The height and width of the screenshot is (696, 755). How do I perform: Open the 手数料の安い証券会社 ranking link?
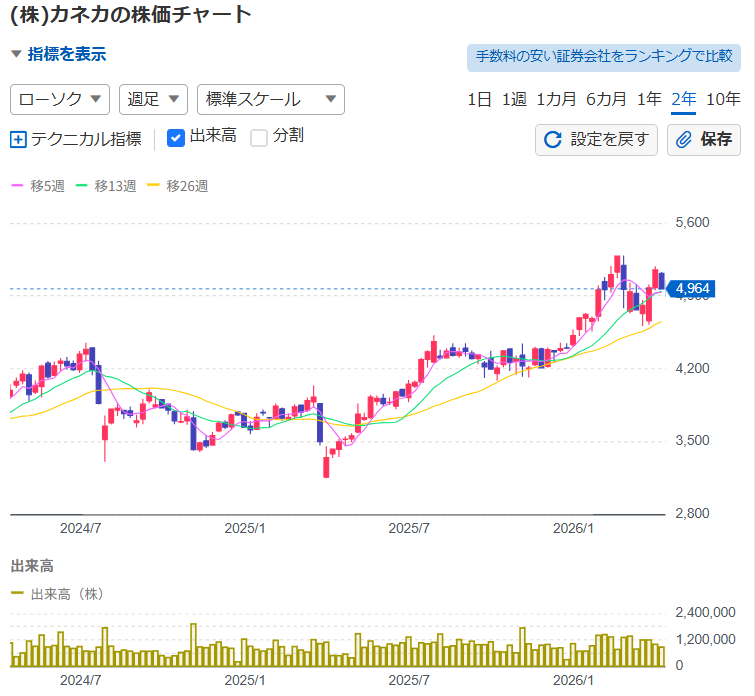pyautogui.click(x=604, y=57)
